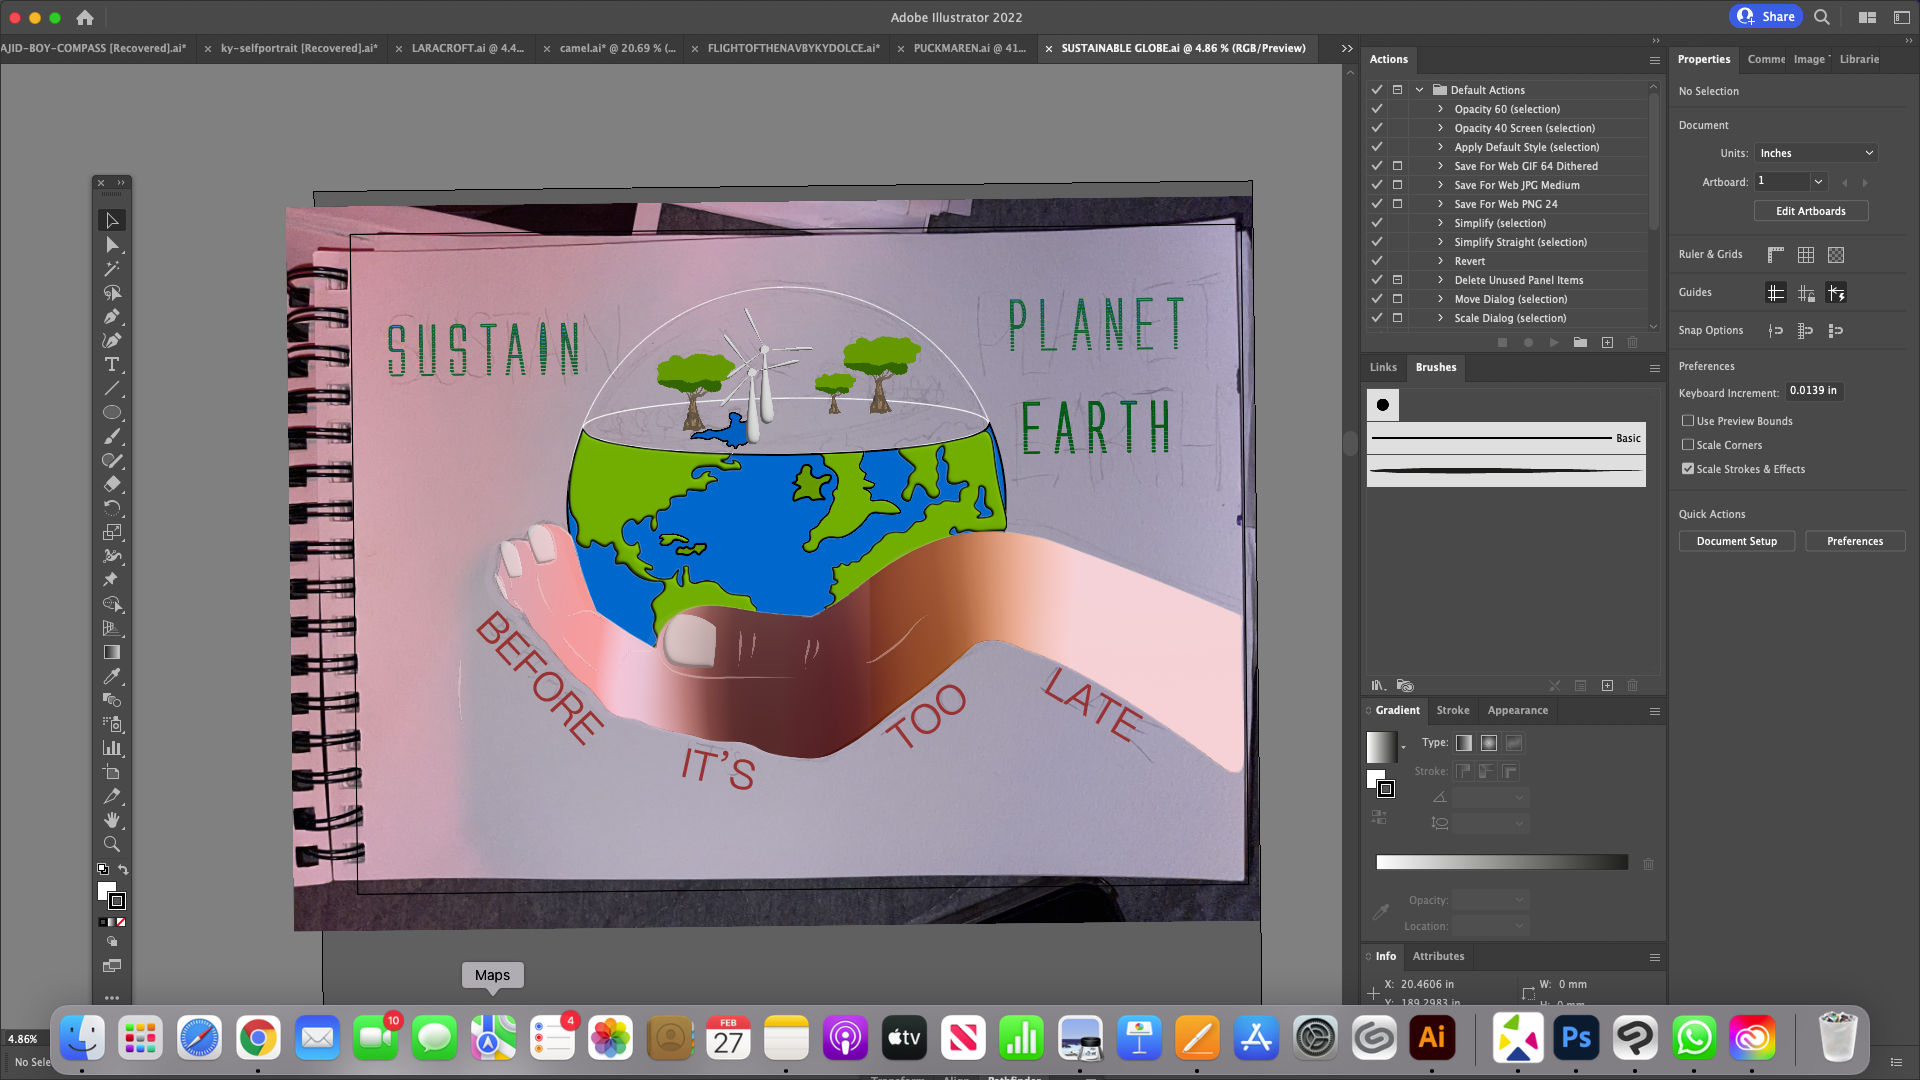
Task: Toggle checkmark for Revert action
Action: click(1377, 261)
